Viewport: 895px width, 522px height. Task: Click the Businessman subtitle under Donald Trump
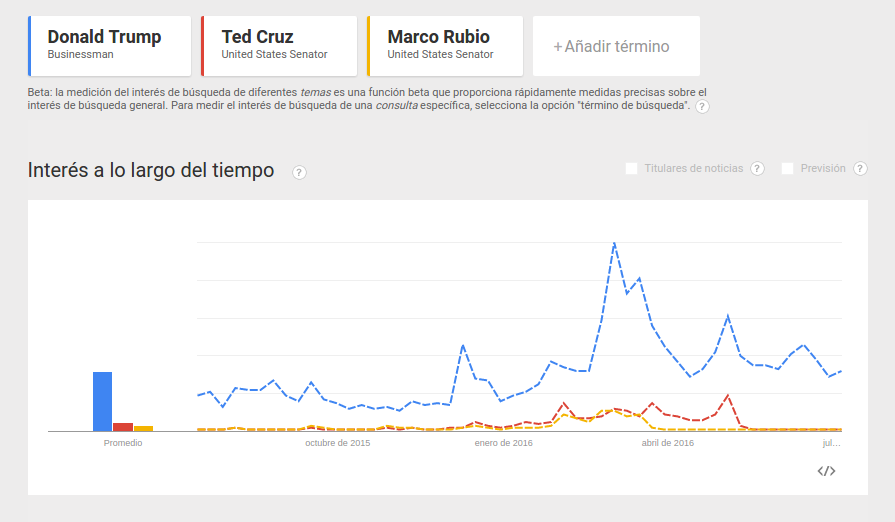tap(80, 54)
